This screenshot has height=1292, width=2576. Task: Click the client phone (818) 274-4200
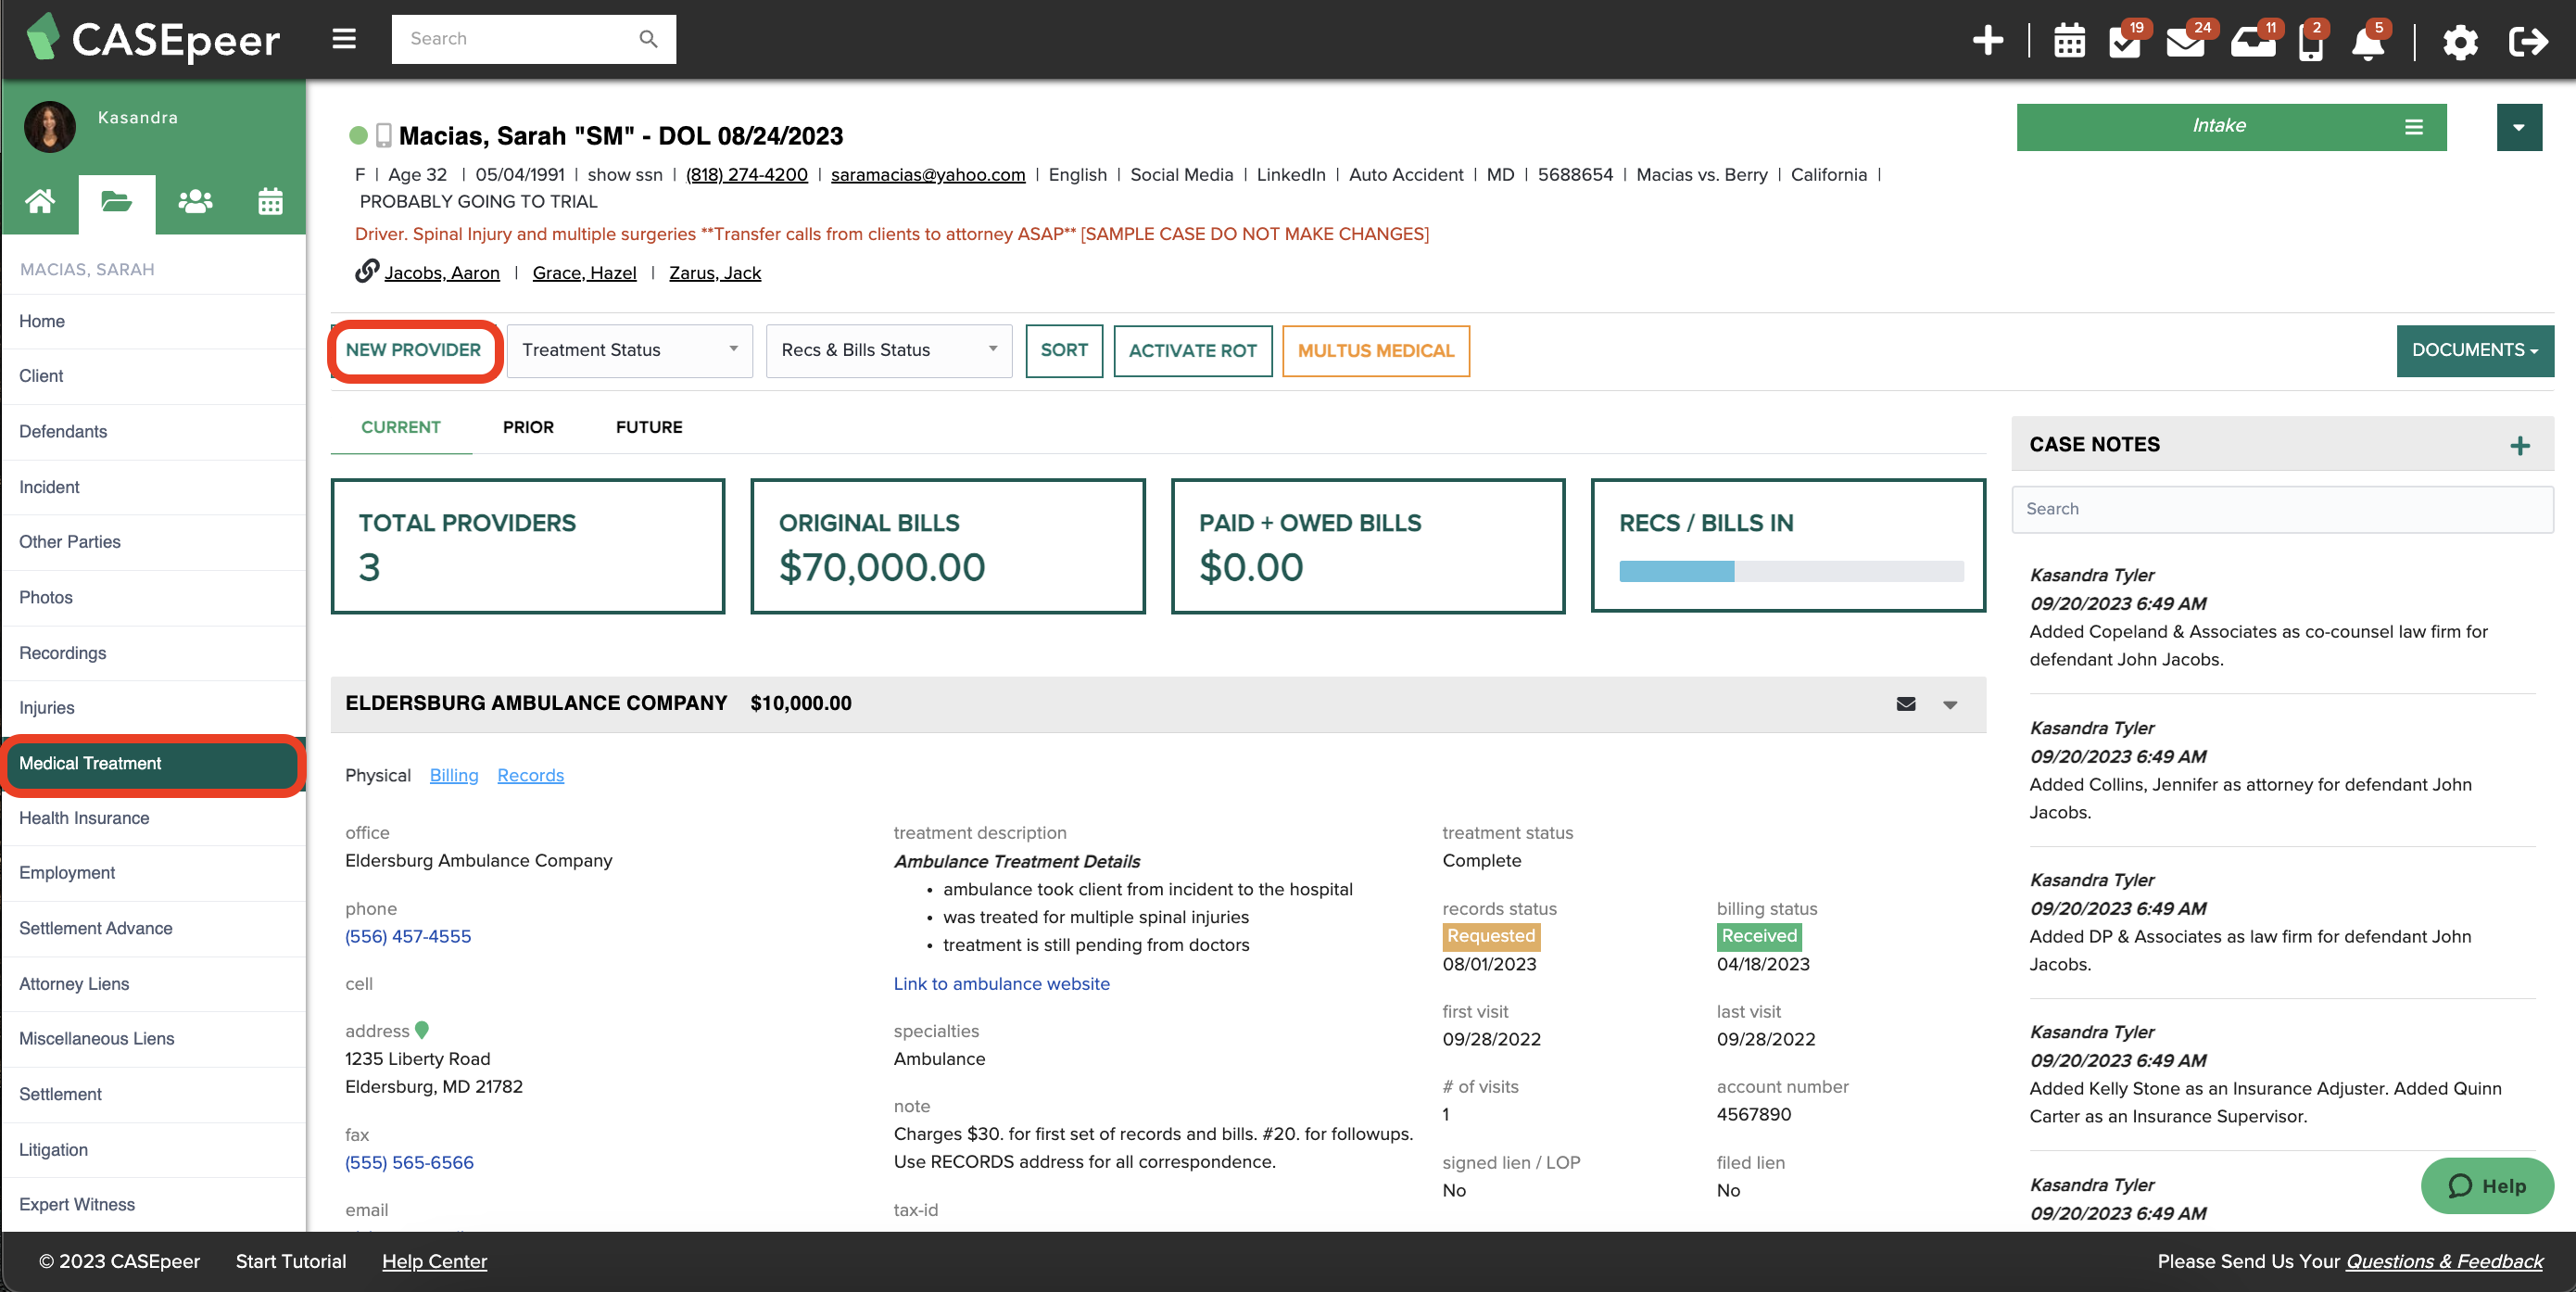pyautogui.click(x=746, y=174)
